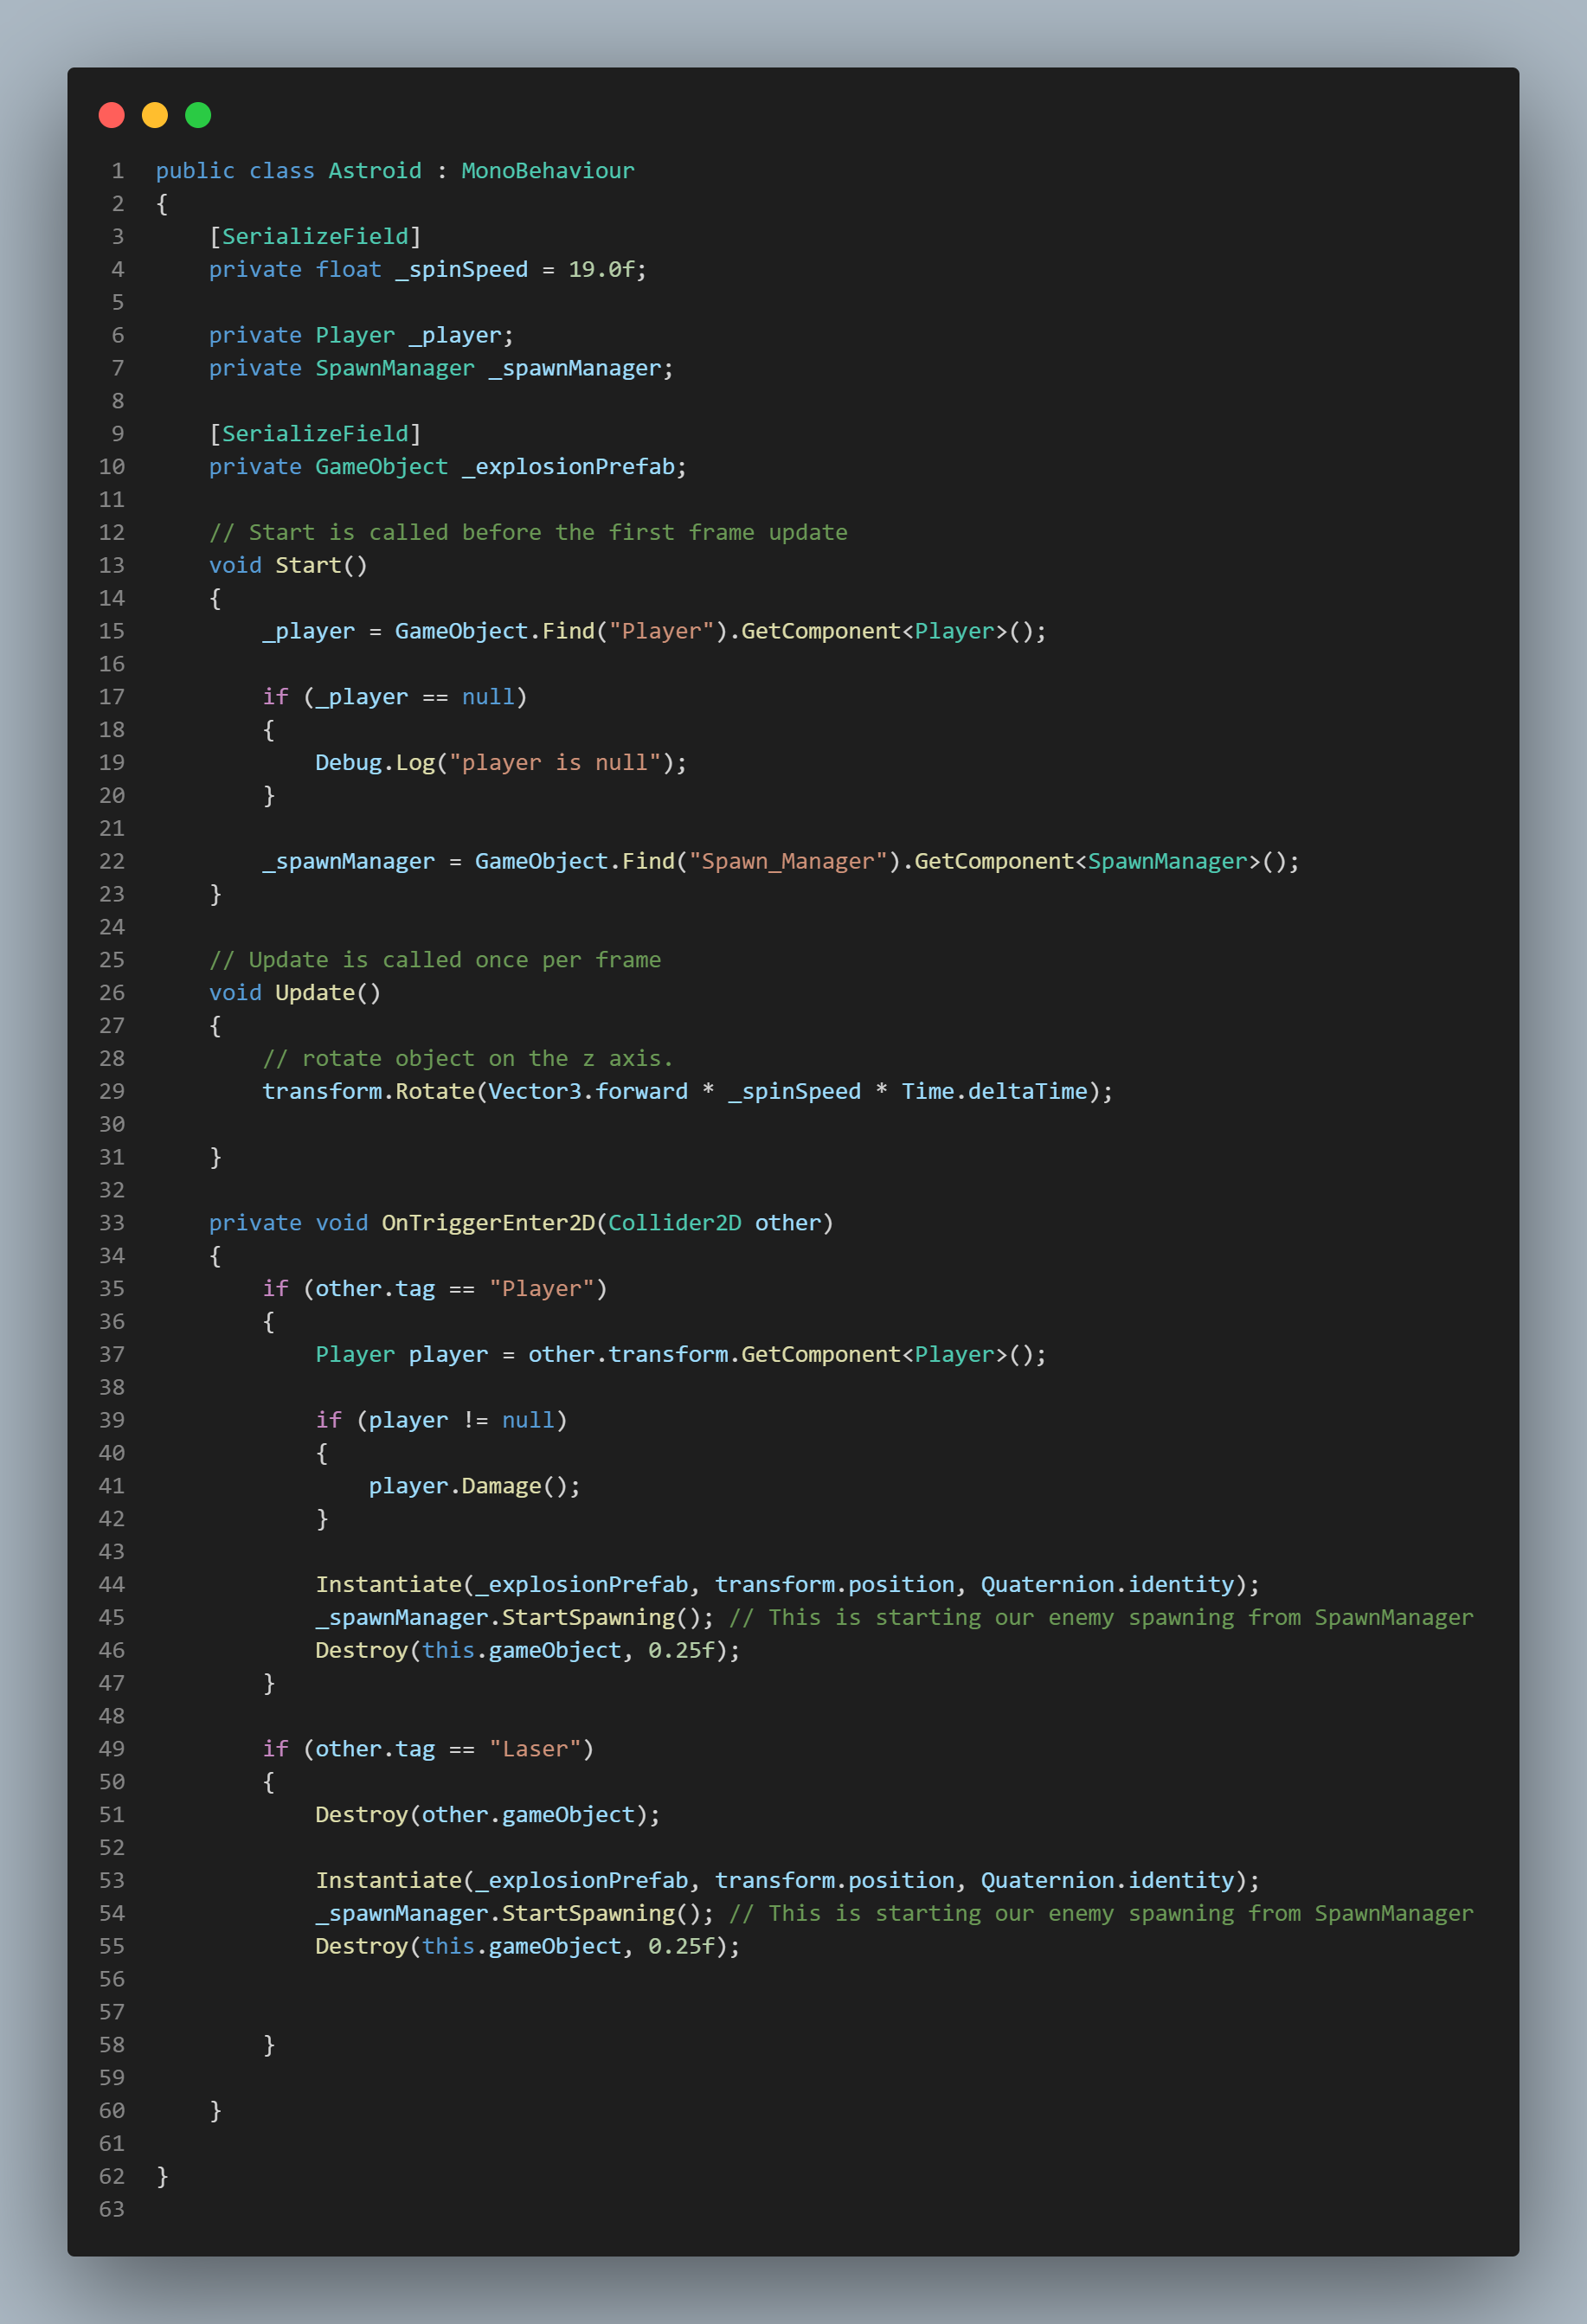Image resolution: width=1587 pixels, height=2324 pixels.
Task: Click the closing brace on line 62
Action: point(163,2177)
